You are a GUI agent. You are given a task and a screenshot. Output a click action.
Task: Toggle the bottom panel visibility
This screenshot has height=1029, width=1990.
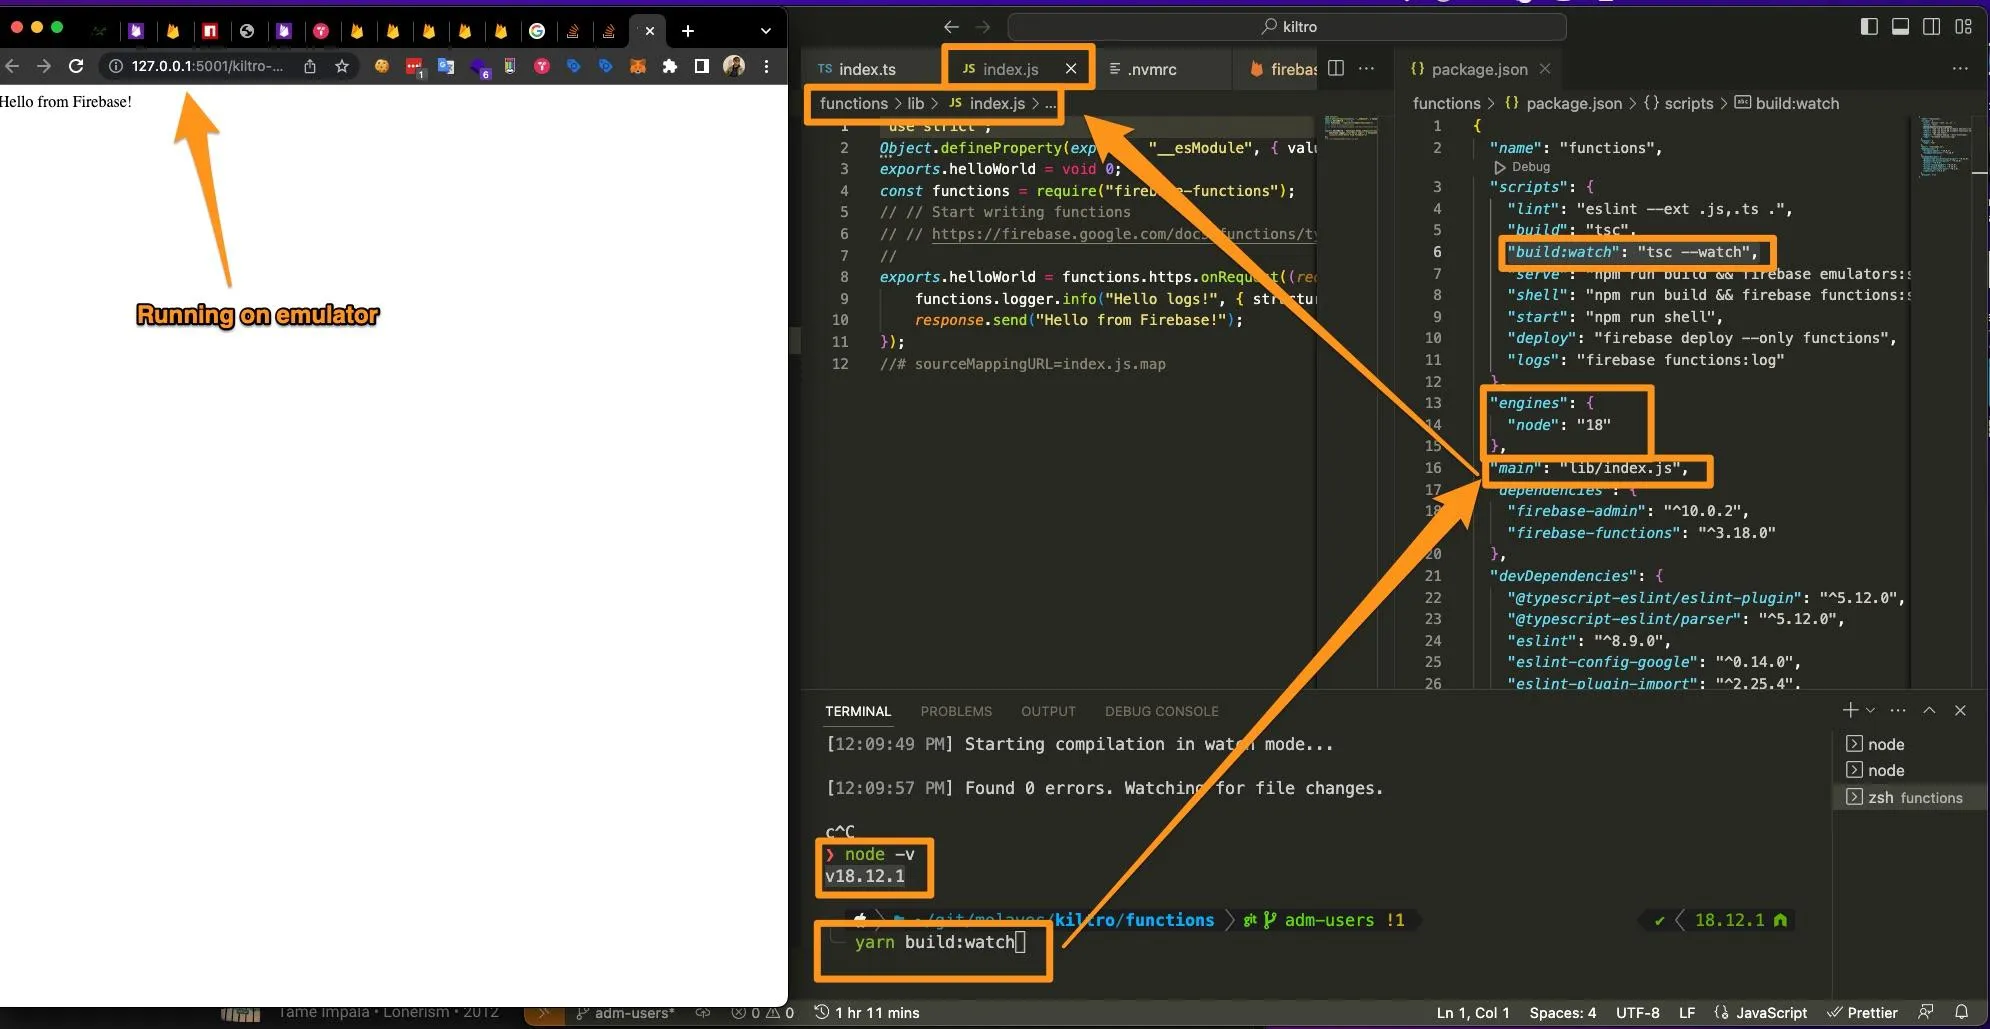click(x=1900, y=27)
